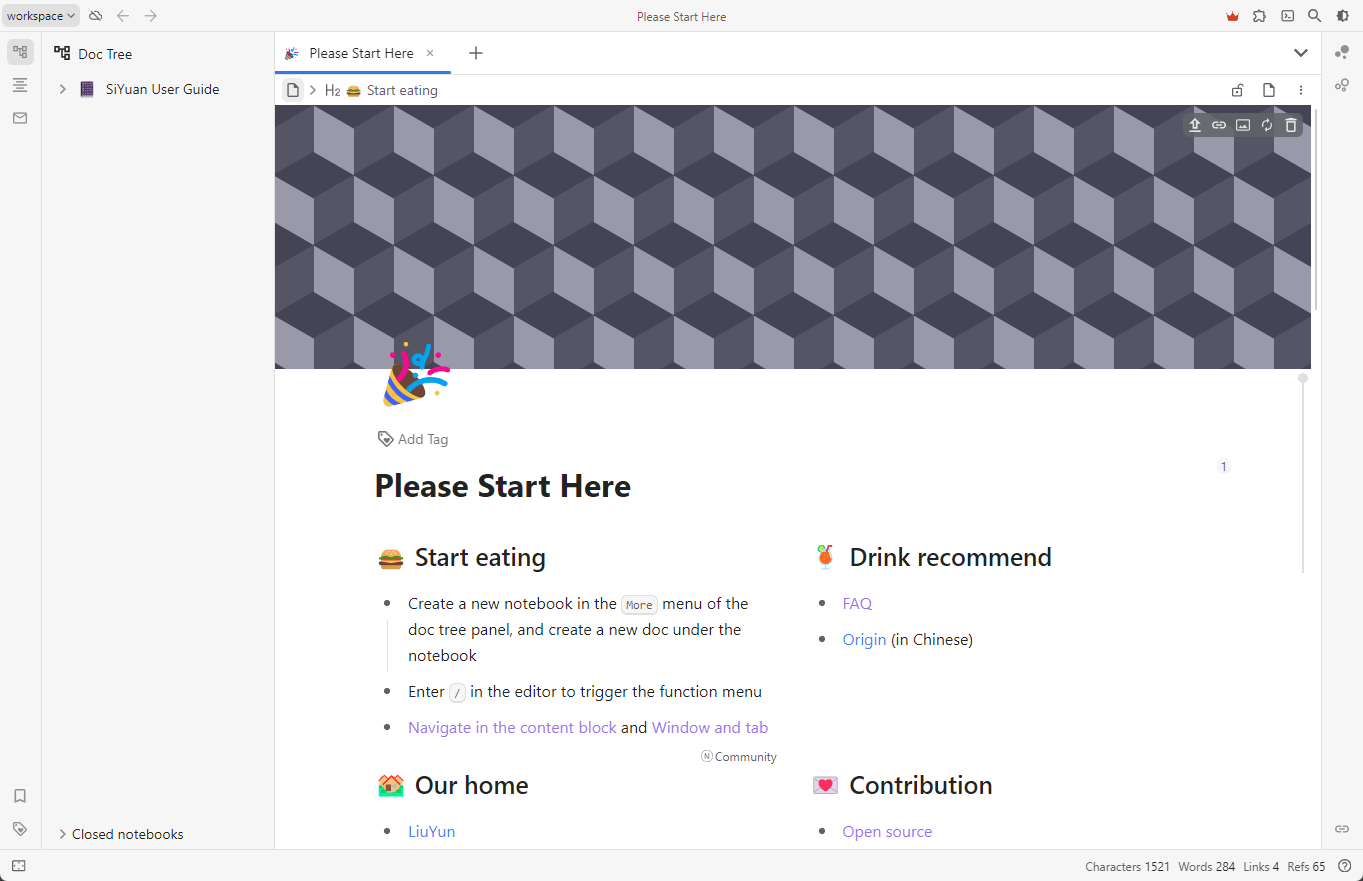The height and width of the screenshot is (881, 1363).
Task: Open the workspace dropdown
Action: click(41, 16)
